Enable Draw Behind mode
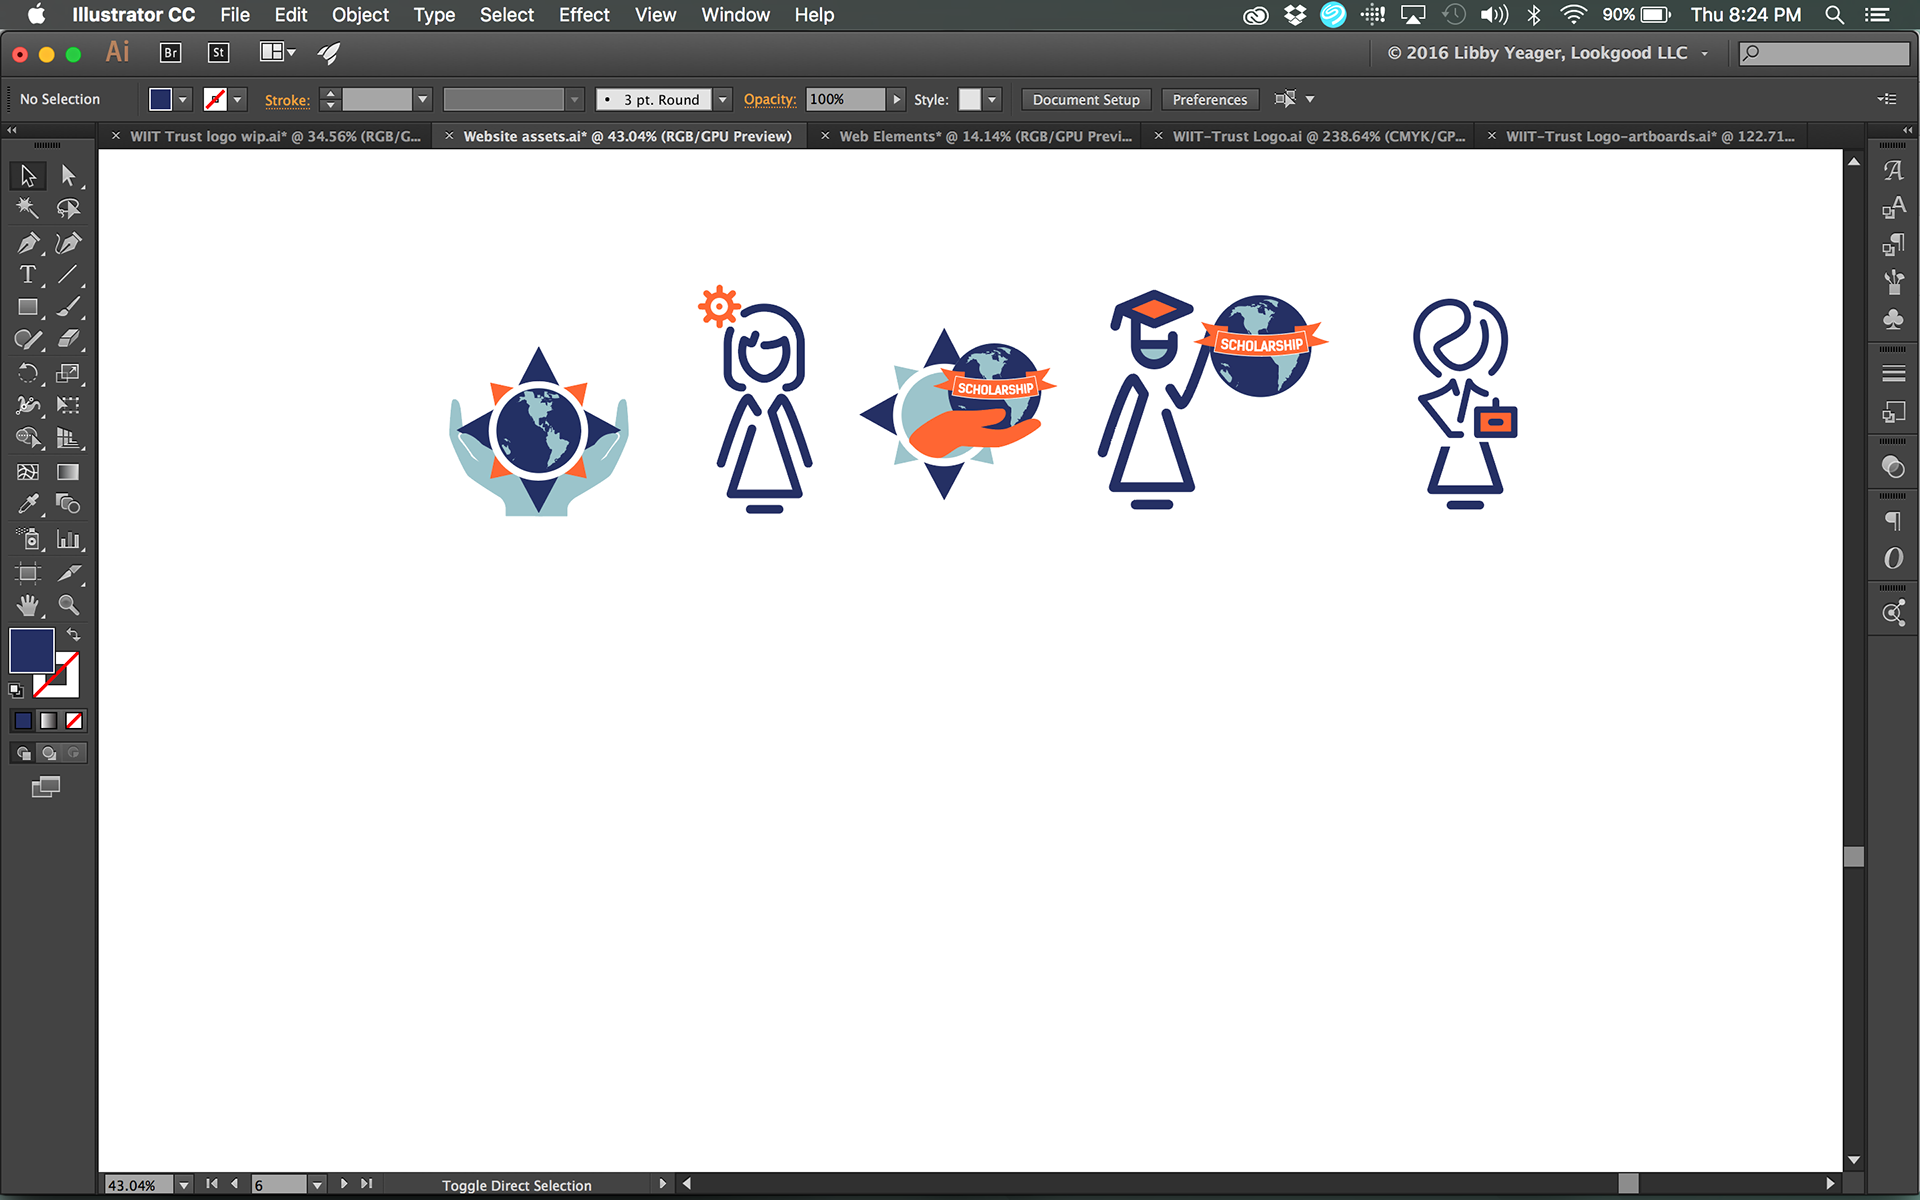Viewport: 1920px width, 1200px height. click(x=48, y=753)
